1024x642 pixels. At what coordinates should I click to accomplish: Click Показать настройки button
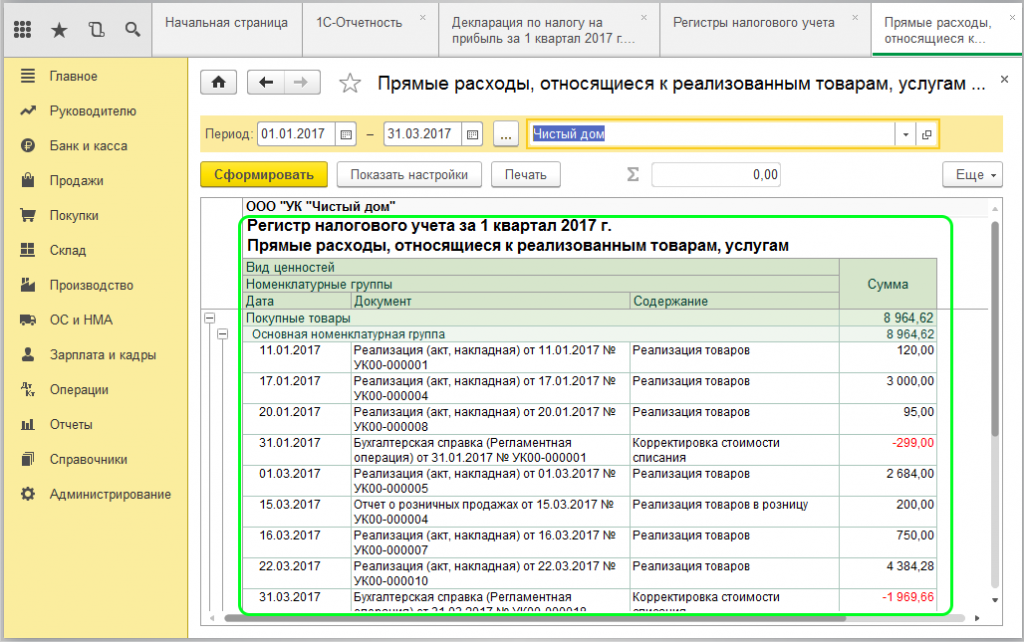[x=409, y=174]
